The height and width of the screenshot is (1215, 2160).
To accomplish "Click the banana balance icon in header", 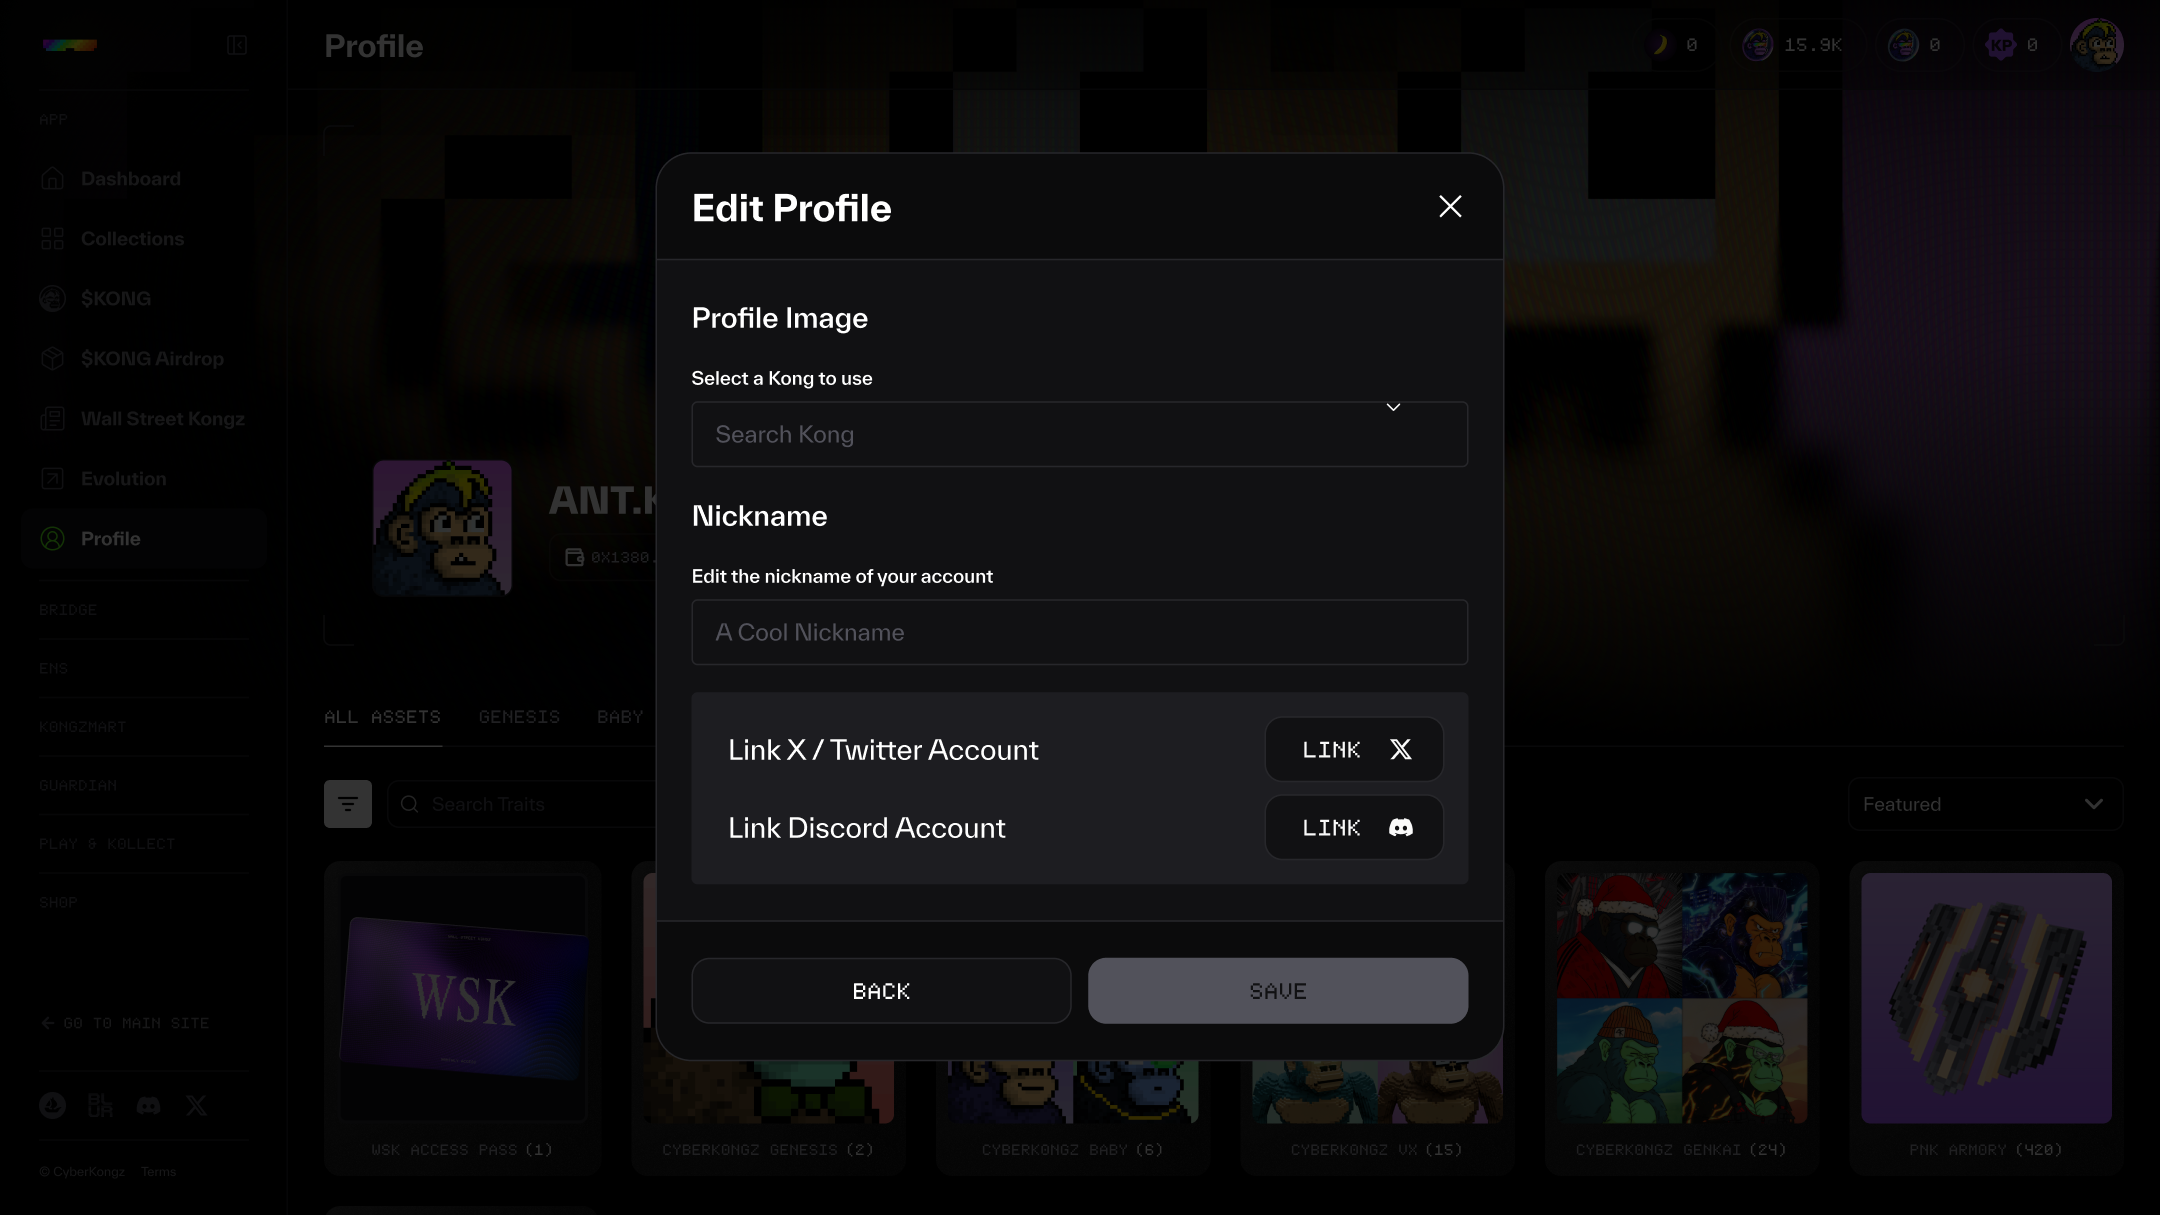I will (x=1660, y=45).
